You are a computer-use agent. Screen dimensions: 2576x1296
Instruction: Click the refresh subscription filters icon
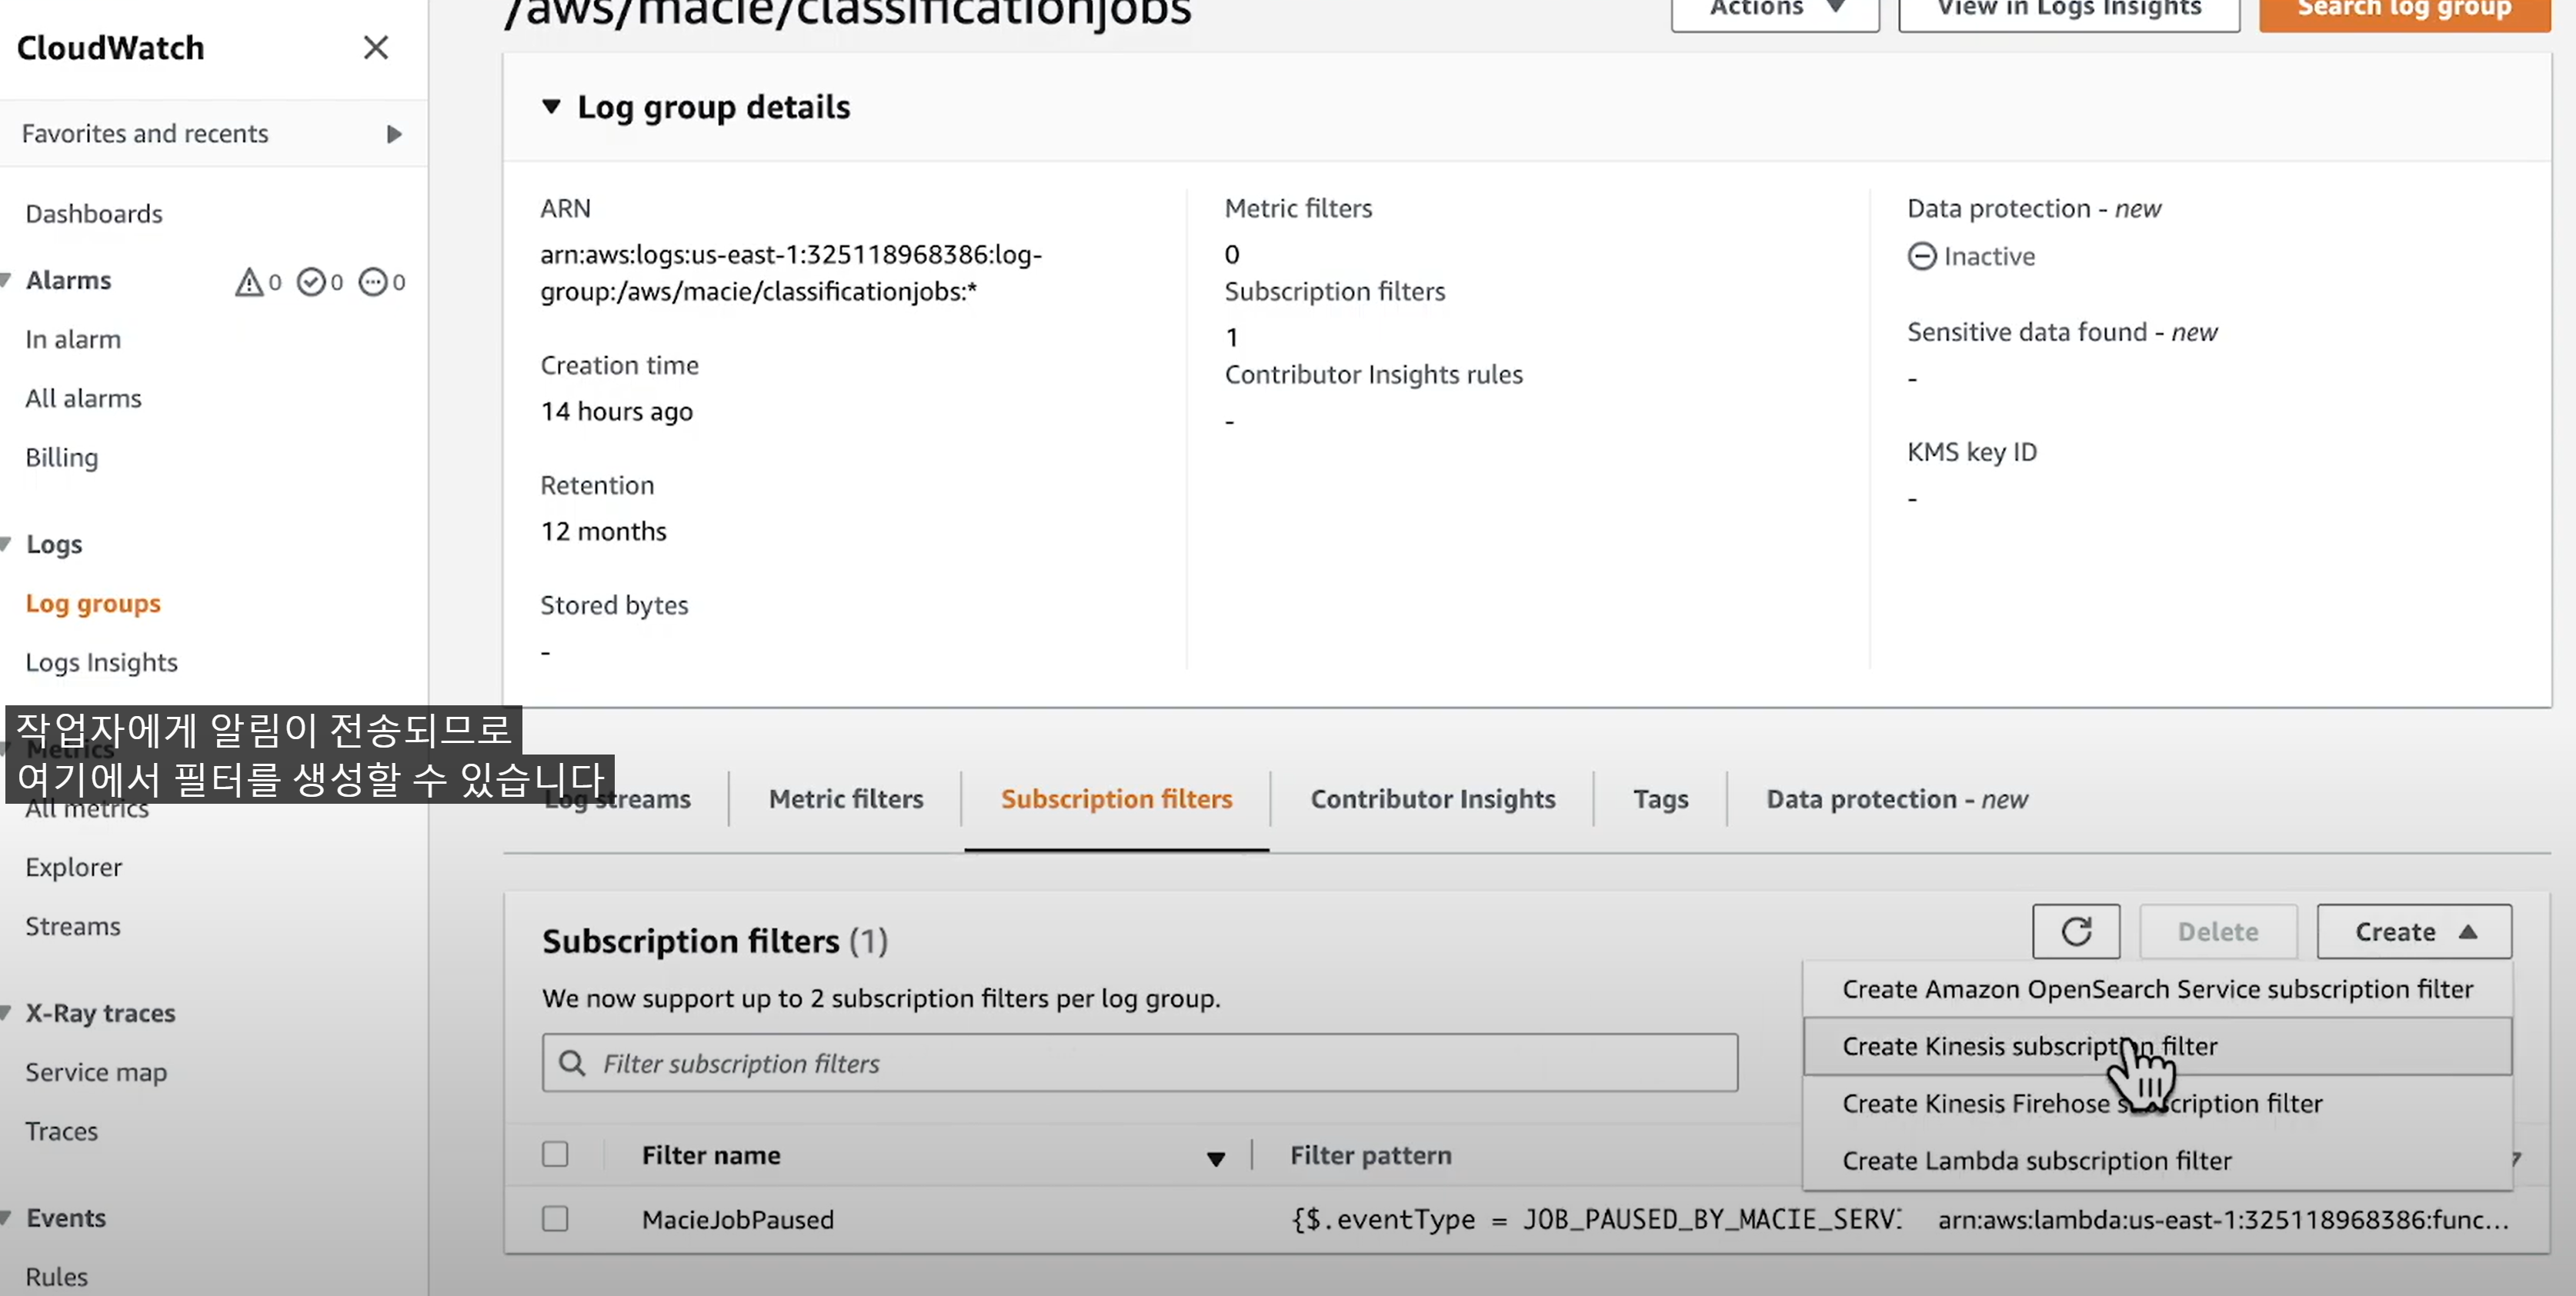[2075, 931]
